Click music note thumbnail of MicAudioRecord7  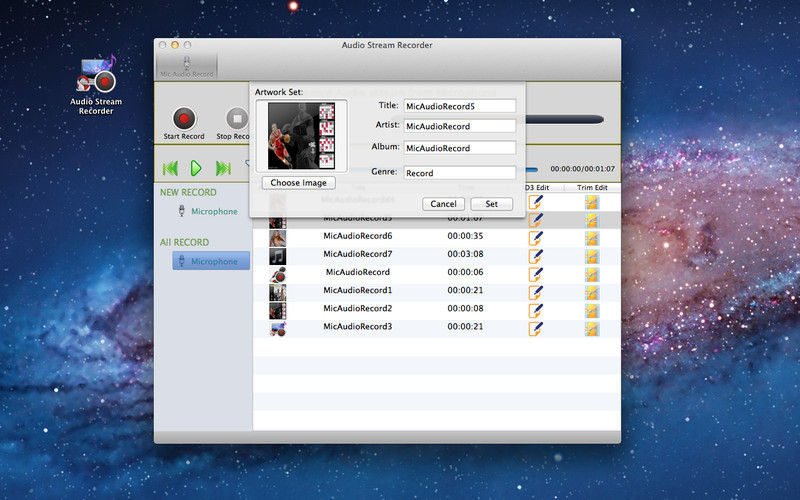[x=278, y=256]
